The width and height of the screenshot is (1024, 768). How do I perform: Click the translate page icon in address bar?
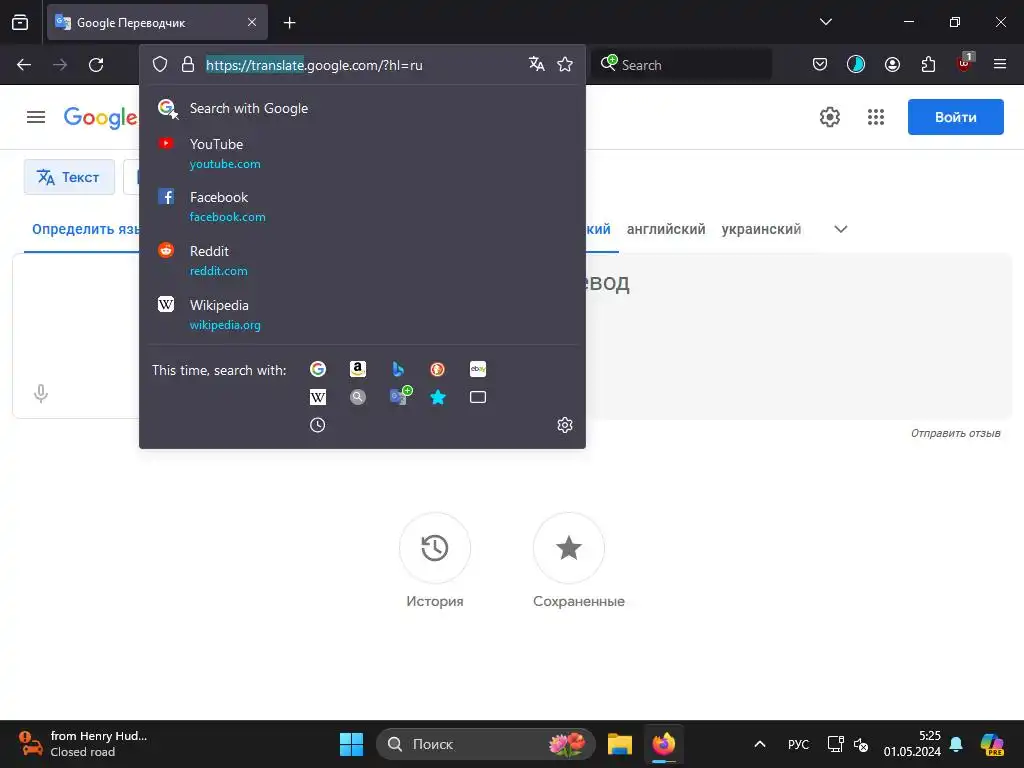click(x=537, y=64)
